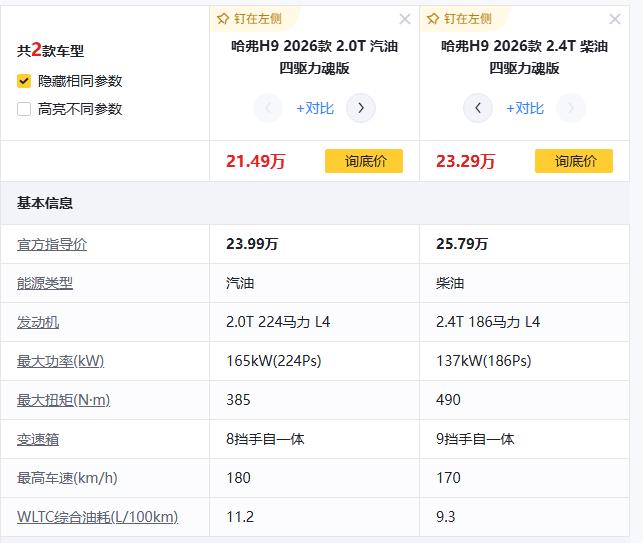Click the 9.3 fuel consumption value
This screenshot has width=643, height=543.
tap(446, 517)
